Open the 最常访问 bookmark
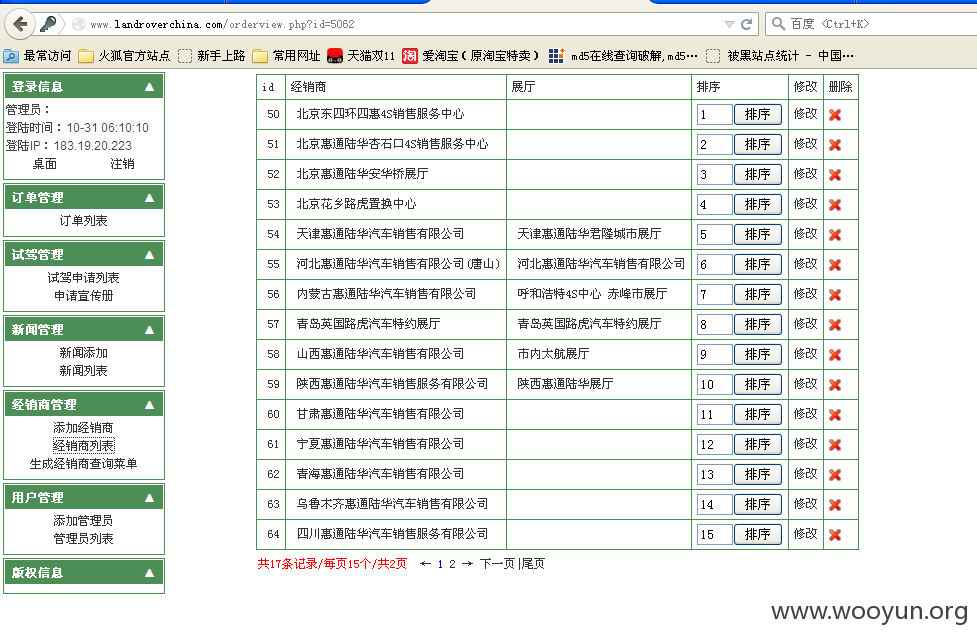977x640 pixels. 37,56
